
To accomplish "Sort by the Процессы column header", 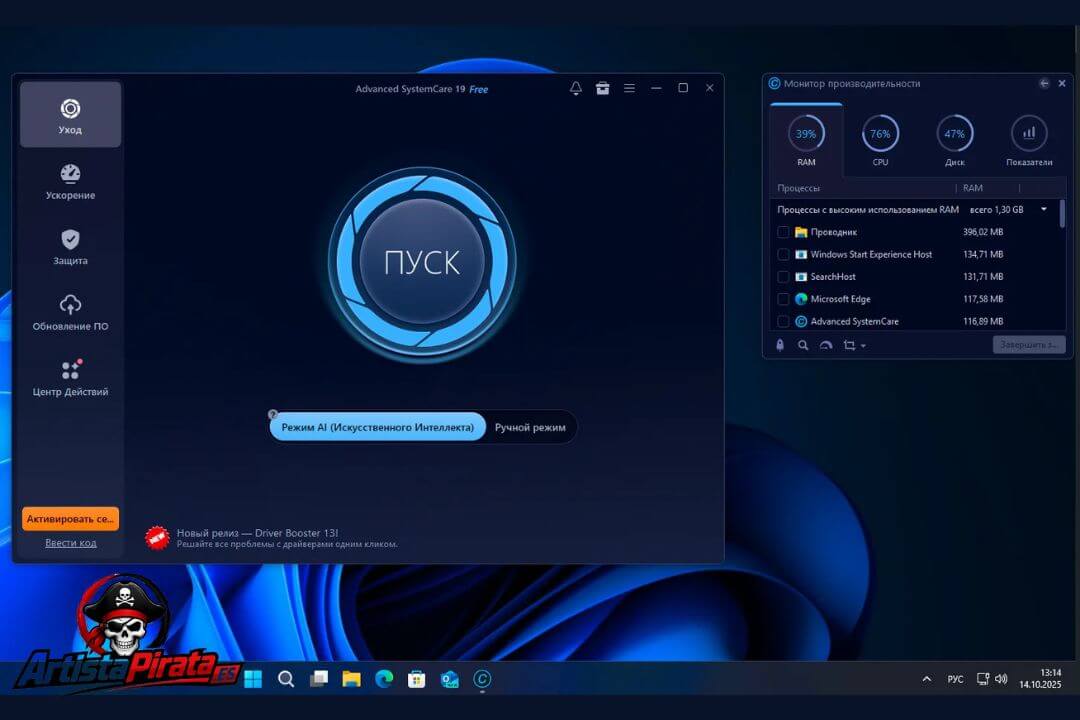I will (x=798, y=188).
